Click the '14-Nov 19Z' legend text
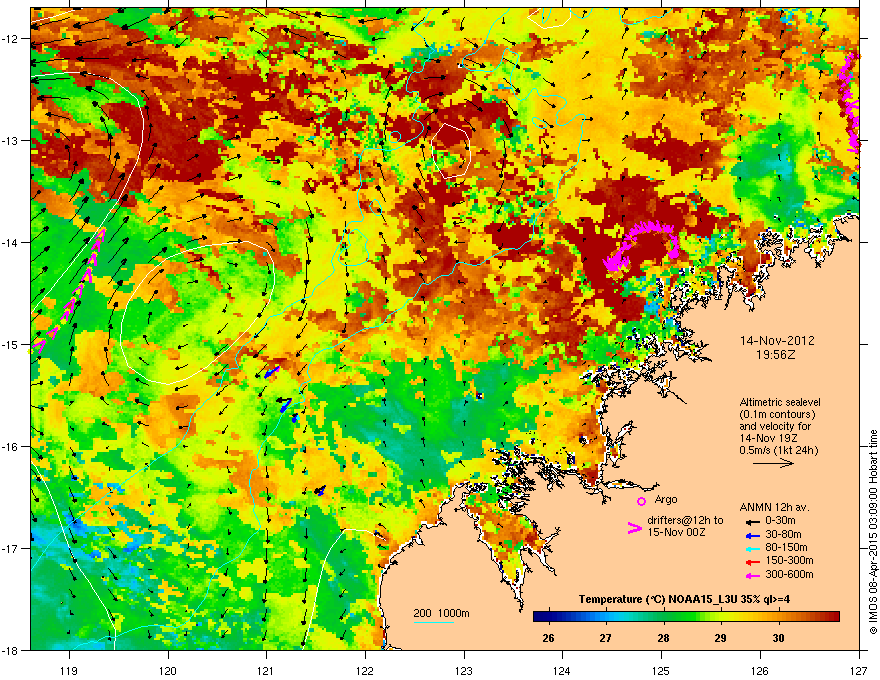Image resolution: width=880 pixels, height=680 pixels. (x=768, y=438)
